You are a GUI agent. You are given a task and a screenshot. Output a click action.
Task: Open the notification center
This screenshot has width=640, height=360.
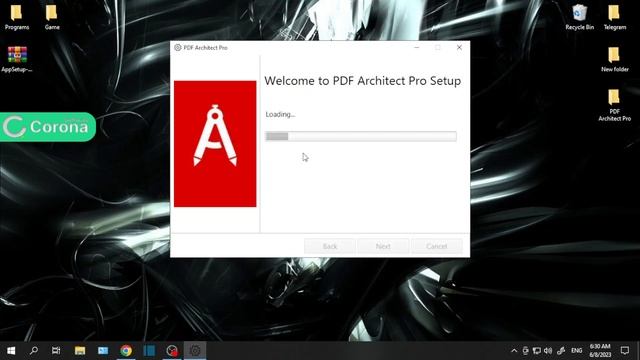[625, 351]
